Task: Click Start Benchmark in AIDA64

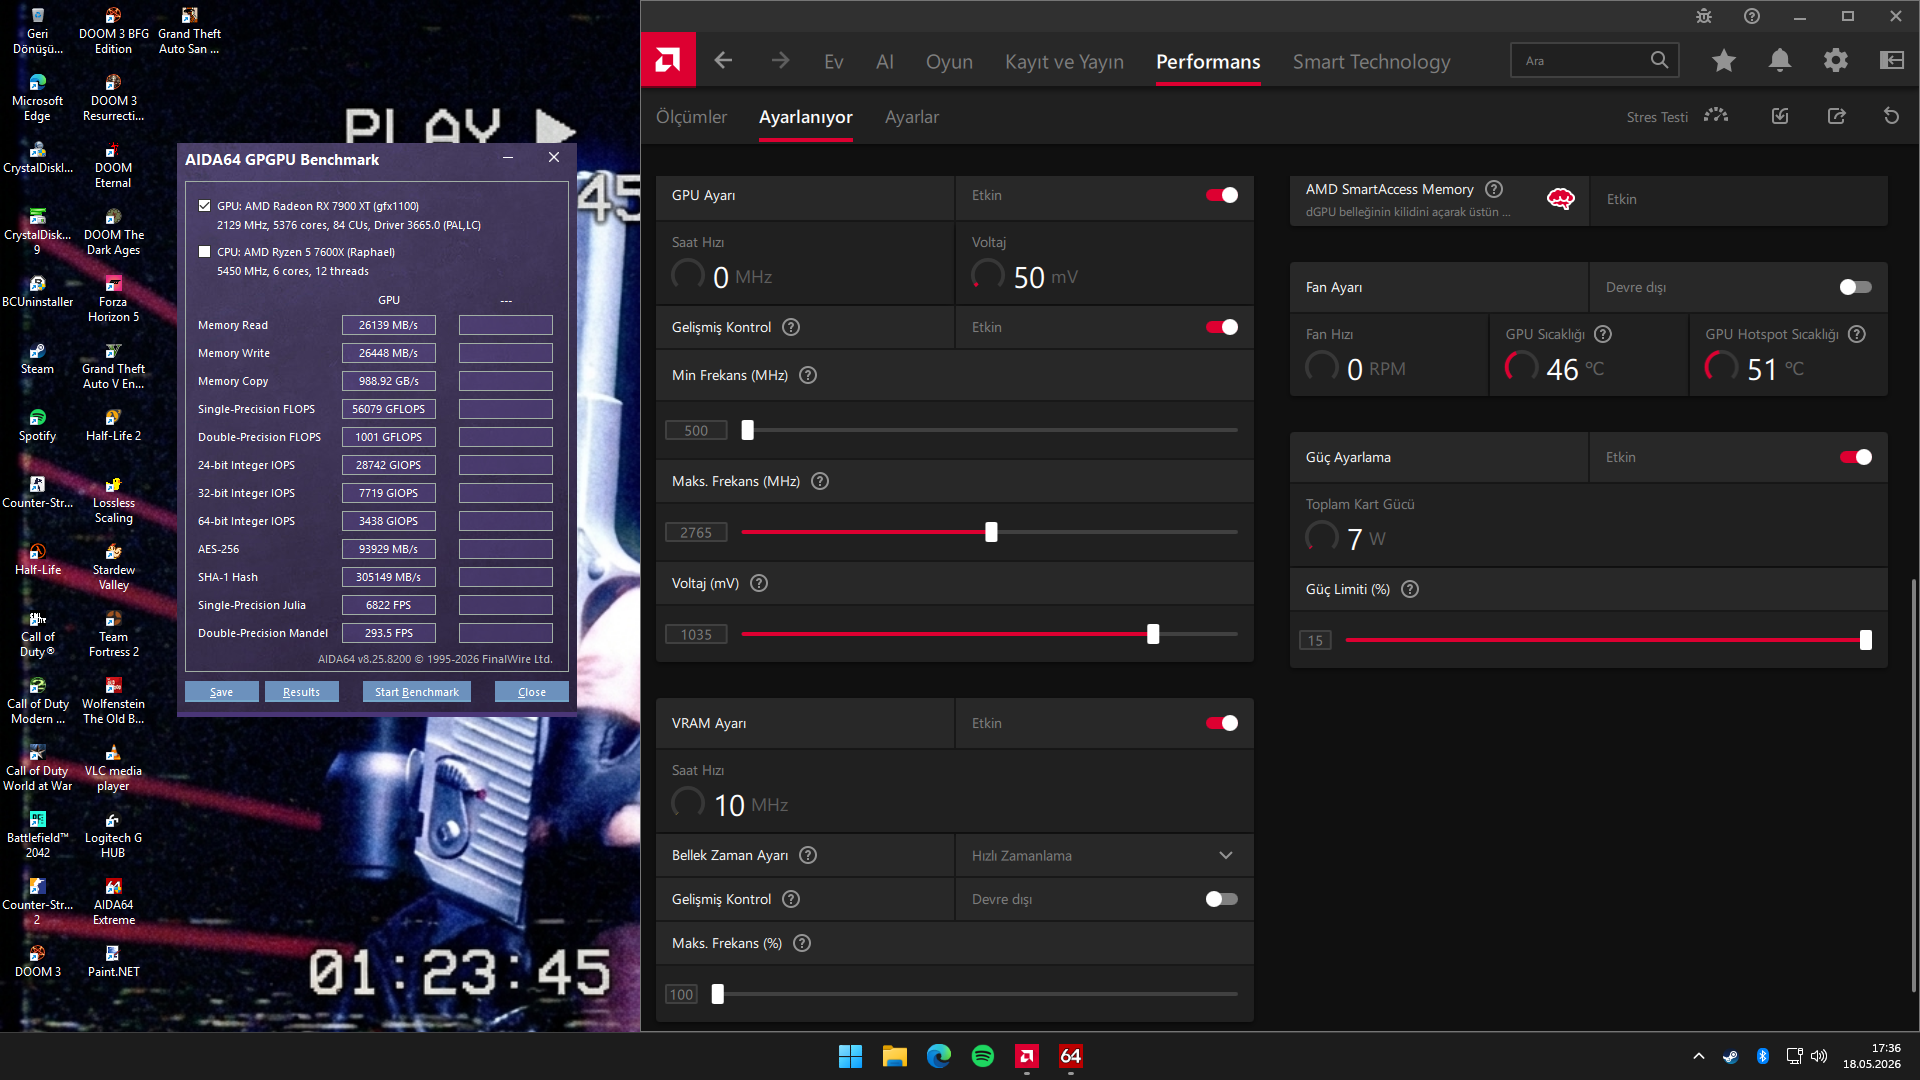Action: coord(417,692)
